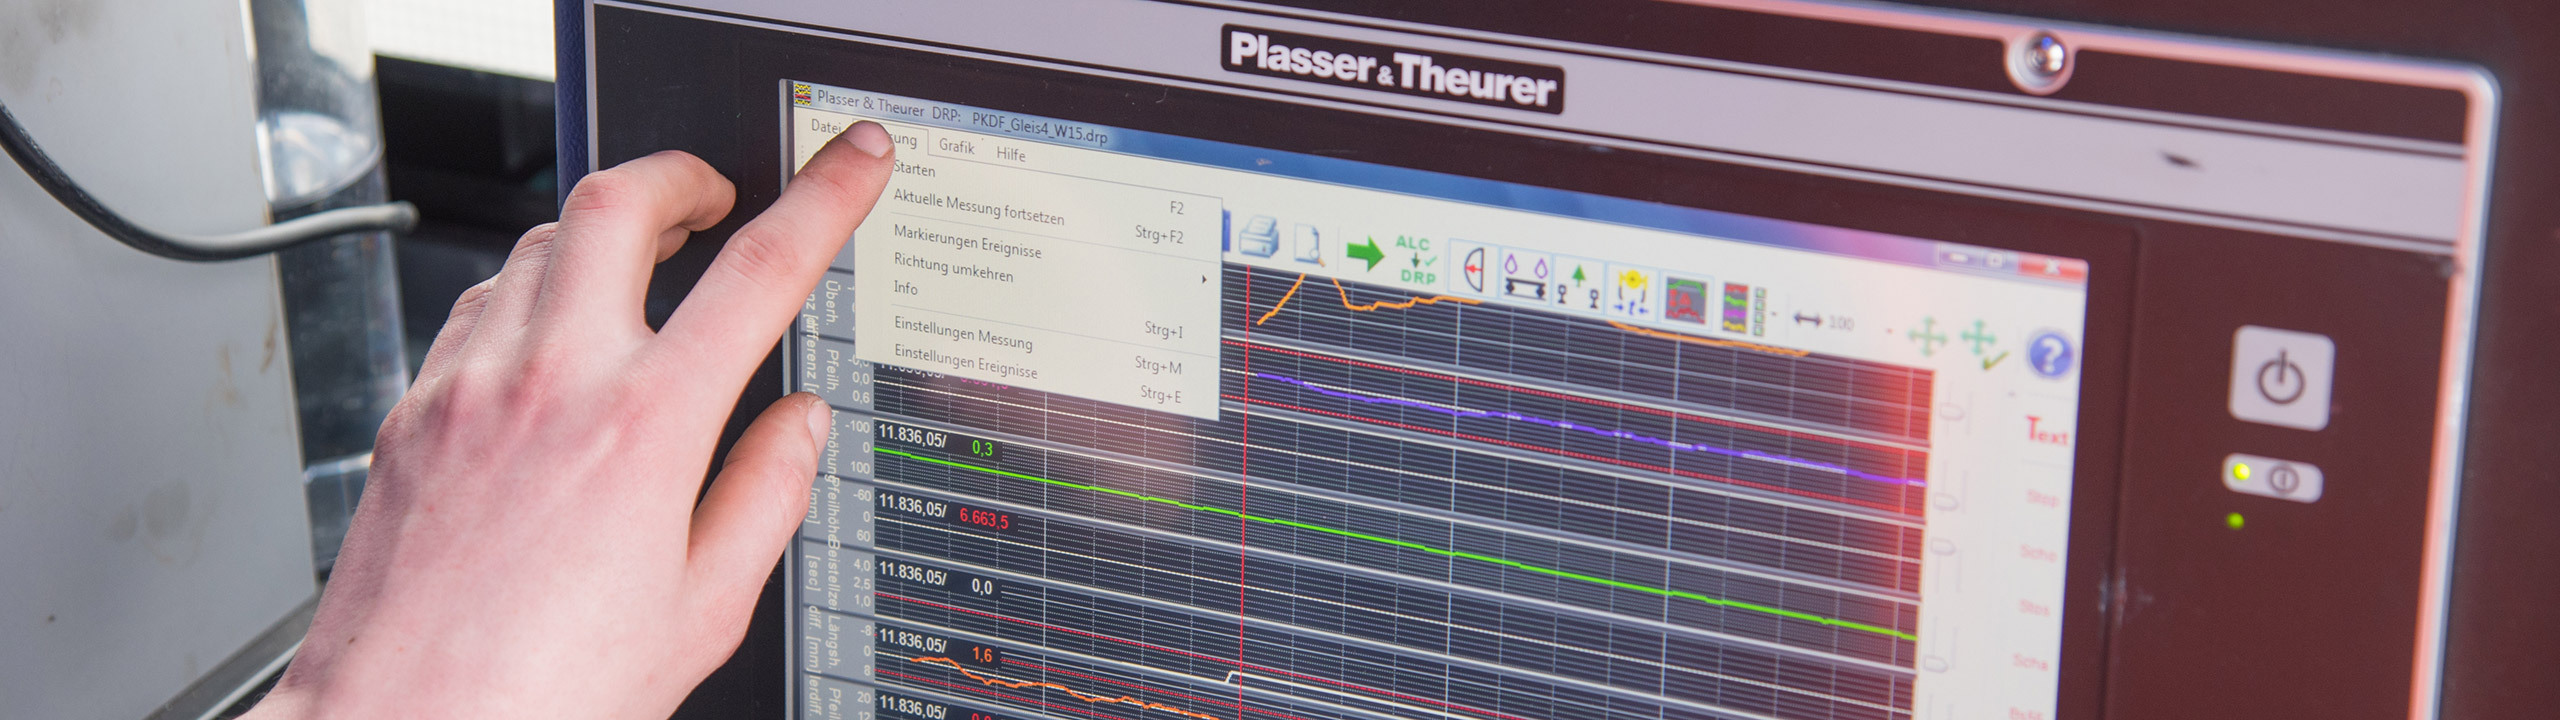Viewport: 2560px width, 720px height.
Task: Open the Hilfe menu
Action: [x=1011, y=154]
